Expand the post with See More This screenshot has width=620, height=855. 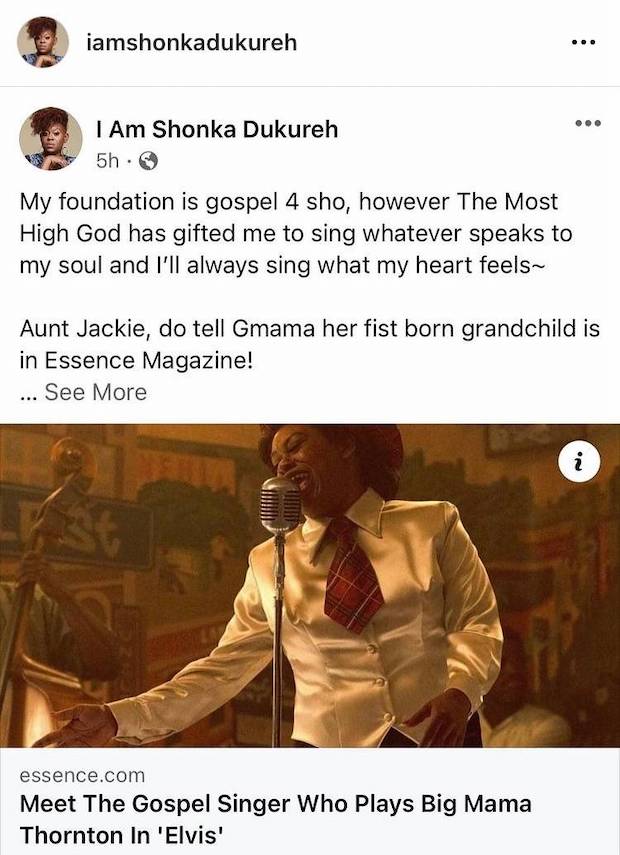coord(95,392)
